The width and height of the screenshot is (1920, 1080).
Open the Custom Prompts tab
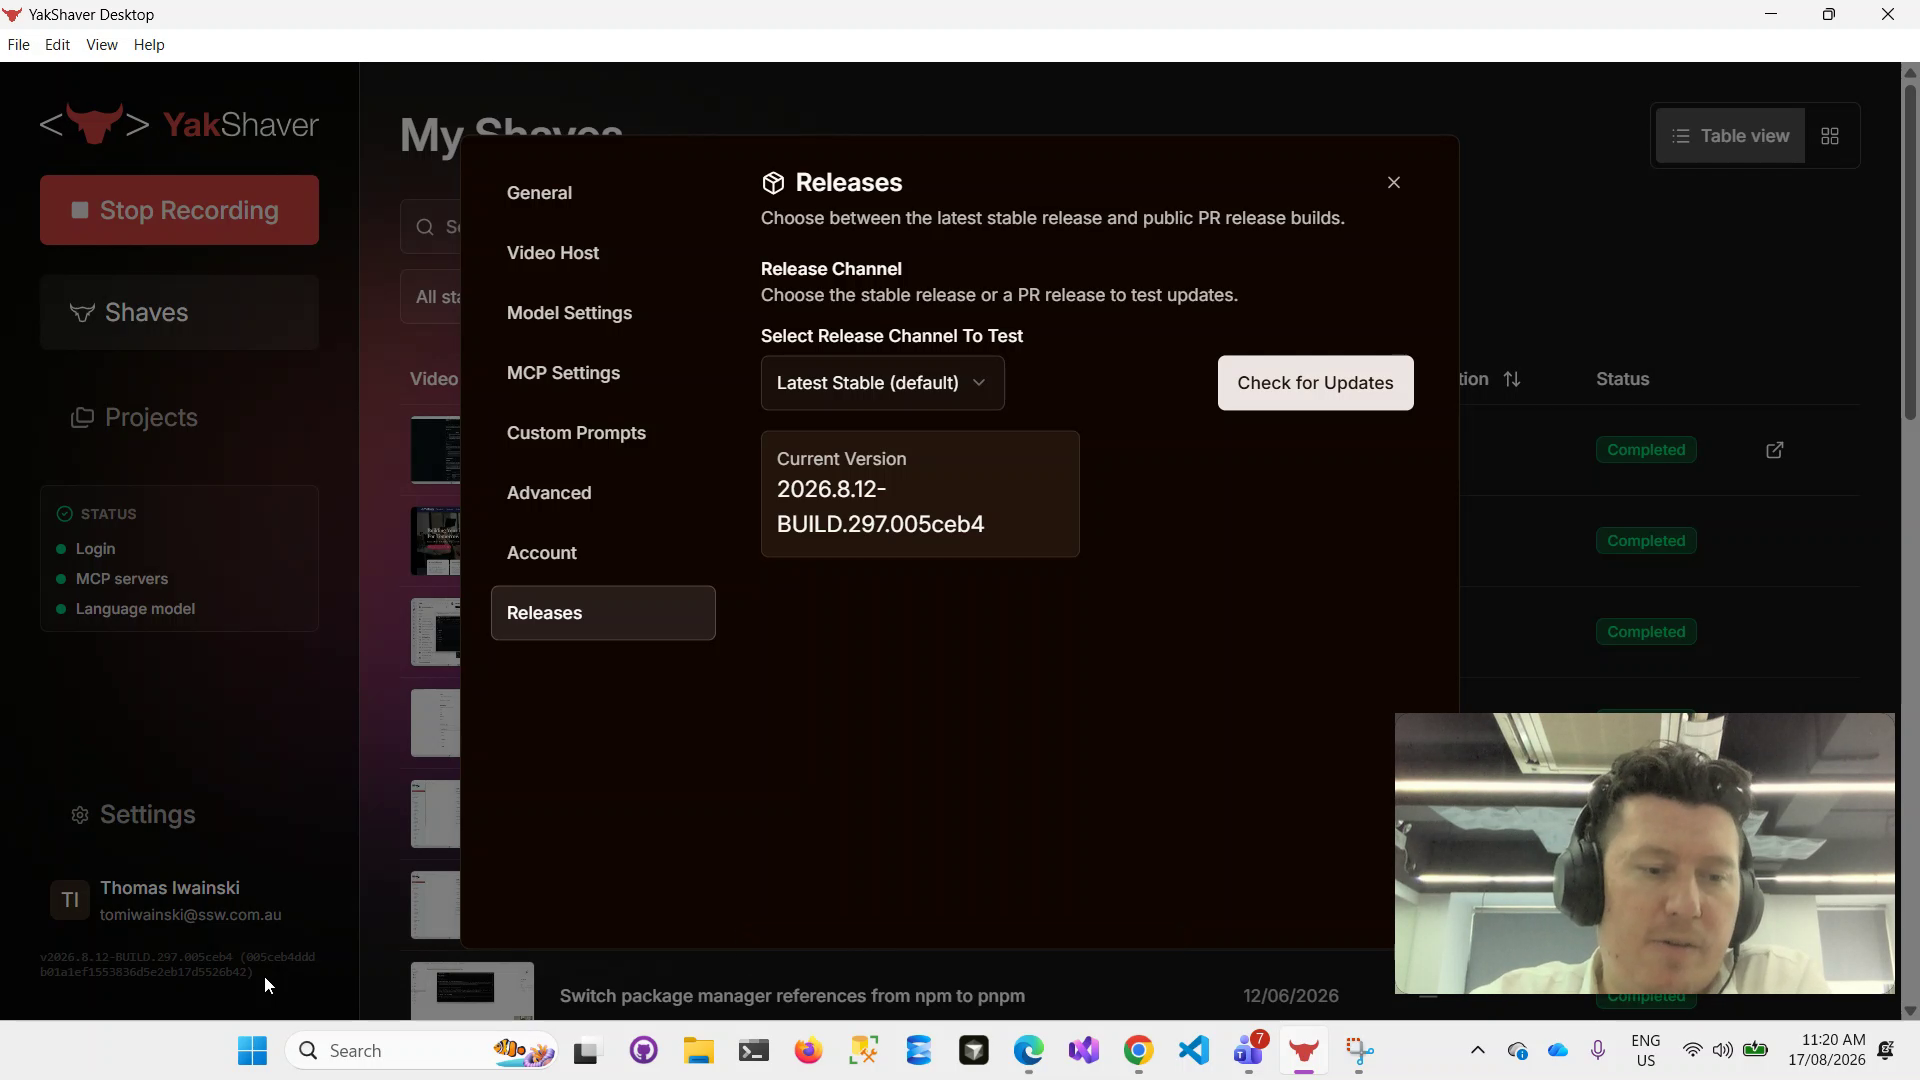603,433
